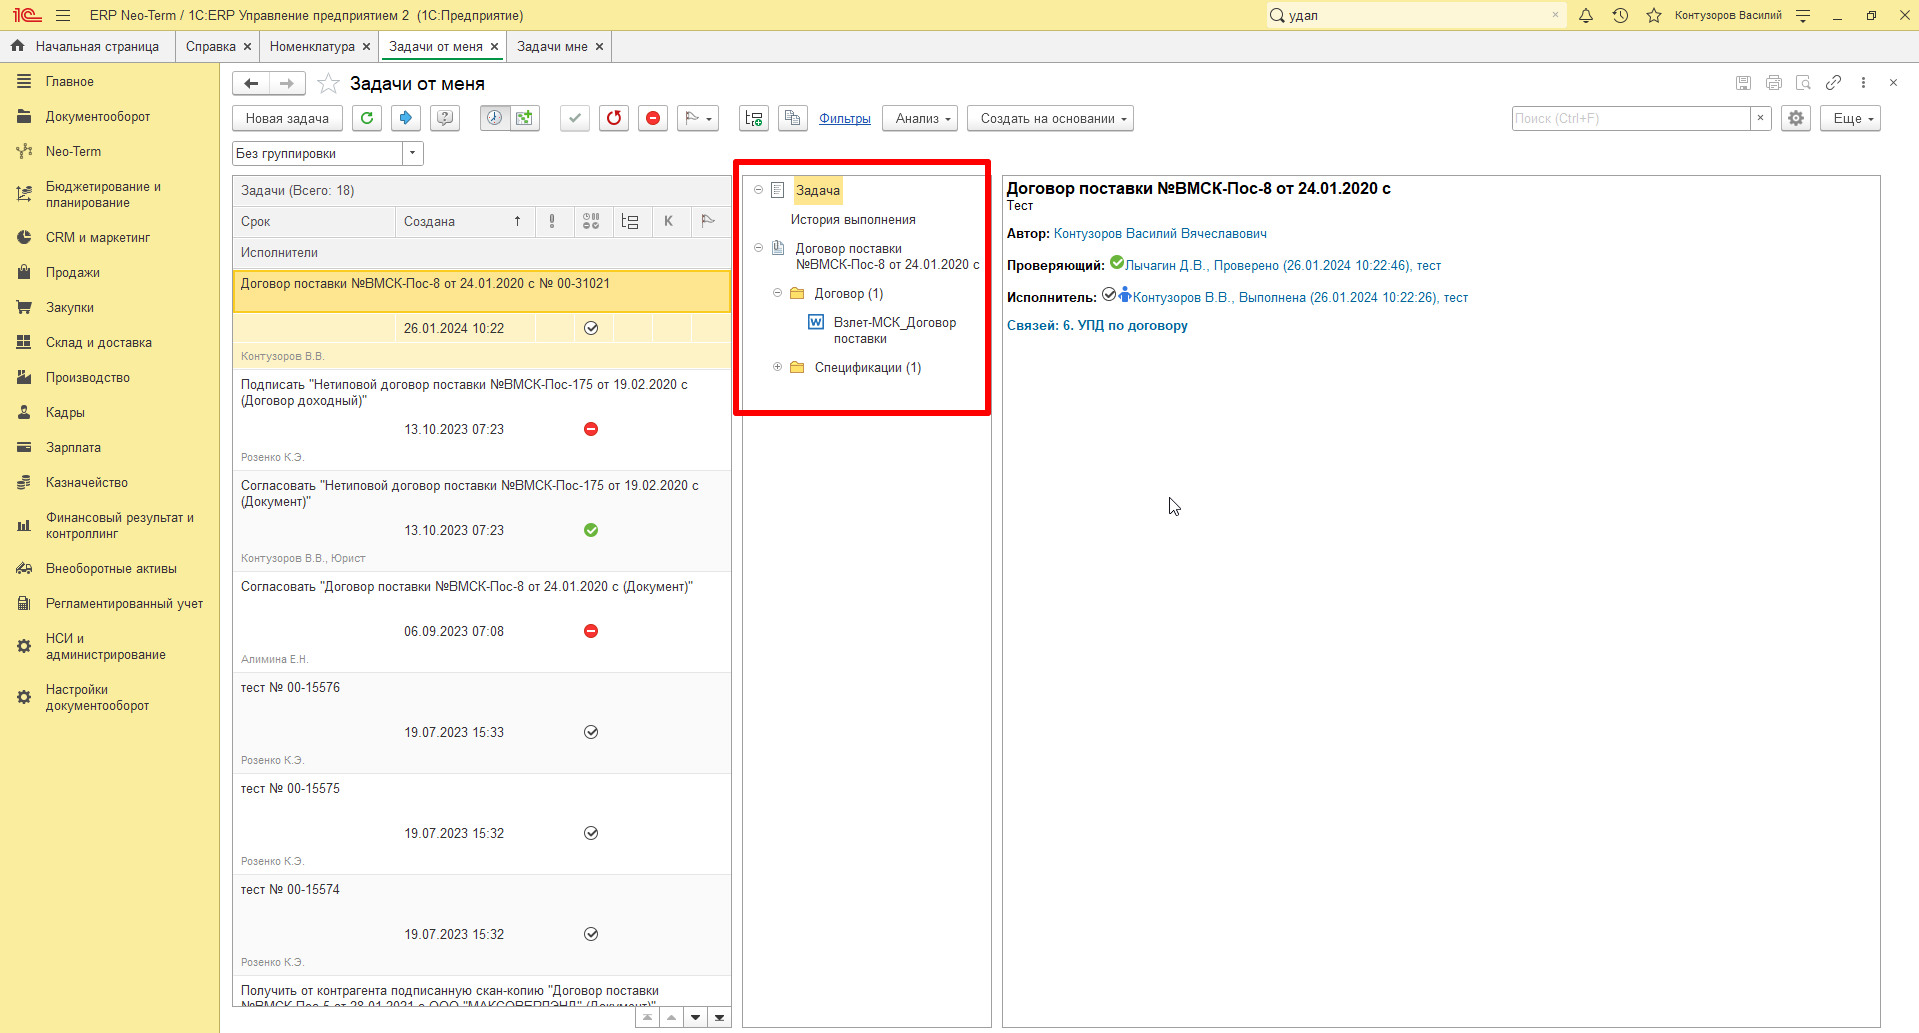This screenshot has width=1919, height=1033.
Task: Click the Поиск (Ctrl+F) search field
Action: (x=1630, y=118)
